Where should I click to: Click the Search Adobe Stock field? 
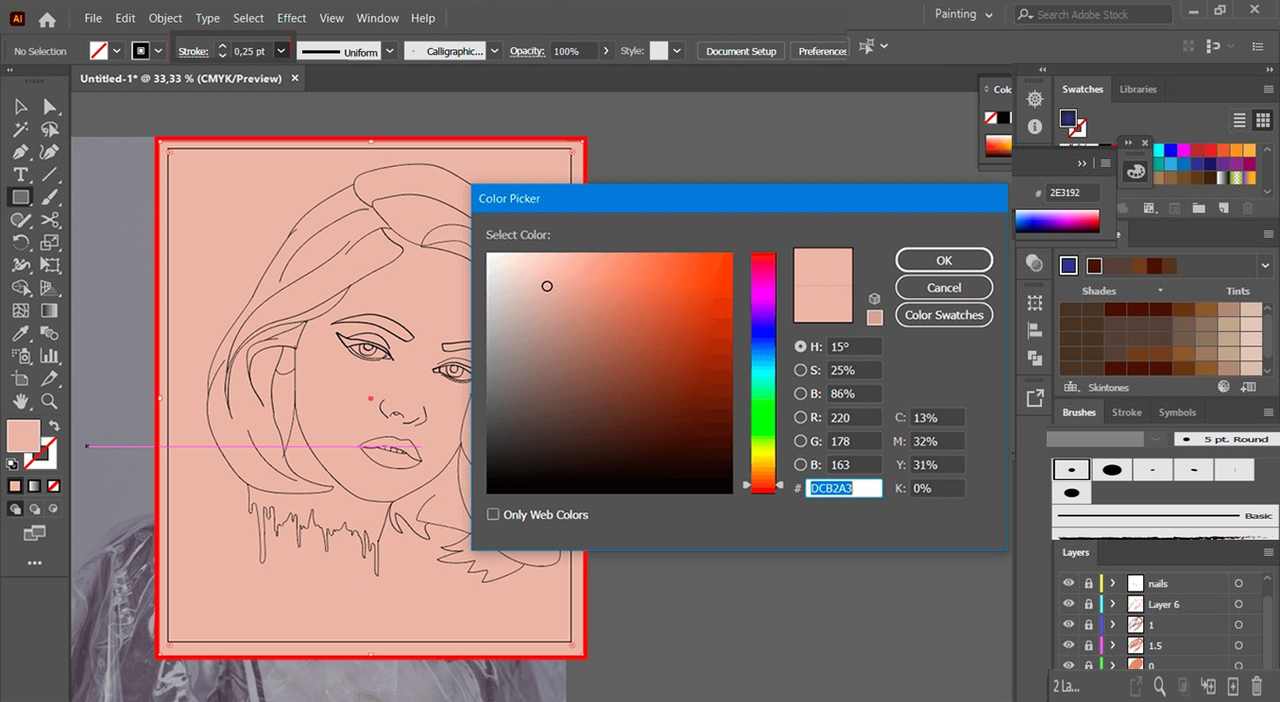pos(1092,14)
